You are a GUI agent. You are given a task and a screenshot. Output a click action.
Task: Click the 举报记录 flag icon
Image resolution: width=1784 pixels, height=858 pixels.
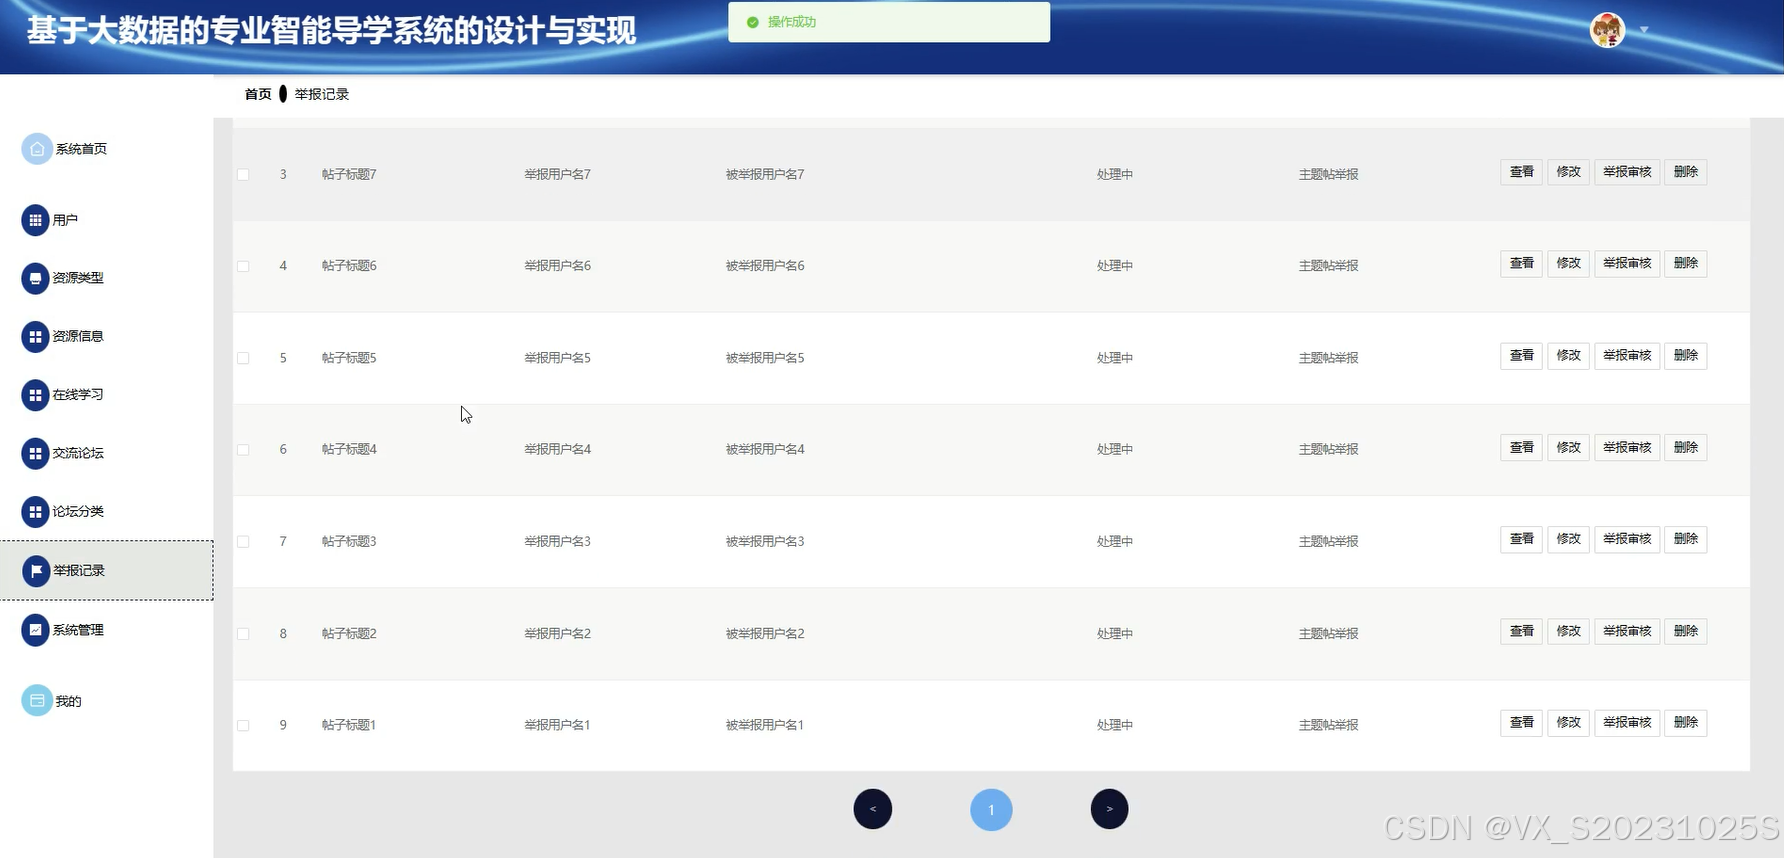click(36, 571)
